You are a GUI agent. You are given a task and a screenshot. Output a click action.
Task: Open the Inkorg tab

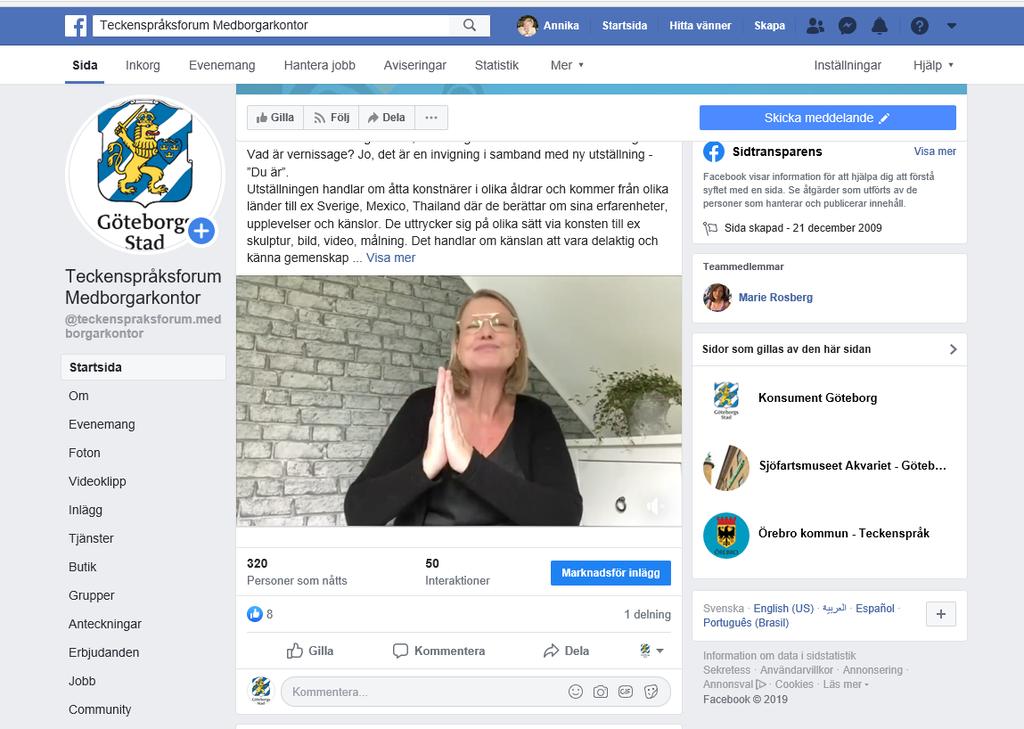(142, 65)
